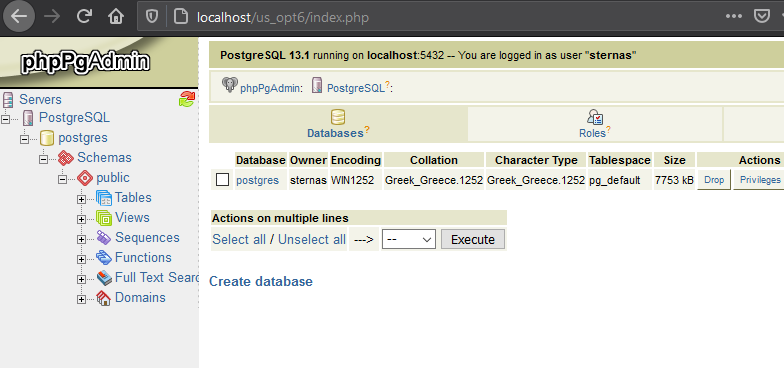Collapse the public schema tree node

pyautogui.click(x=62, y=179)
